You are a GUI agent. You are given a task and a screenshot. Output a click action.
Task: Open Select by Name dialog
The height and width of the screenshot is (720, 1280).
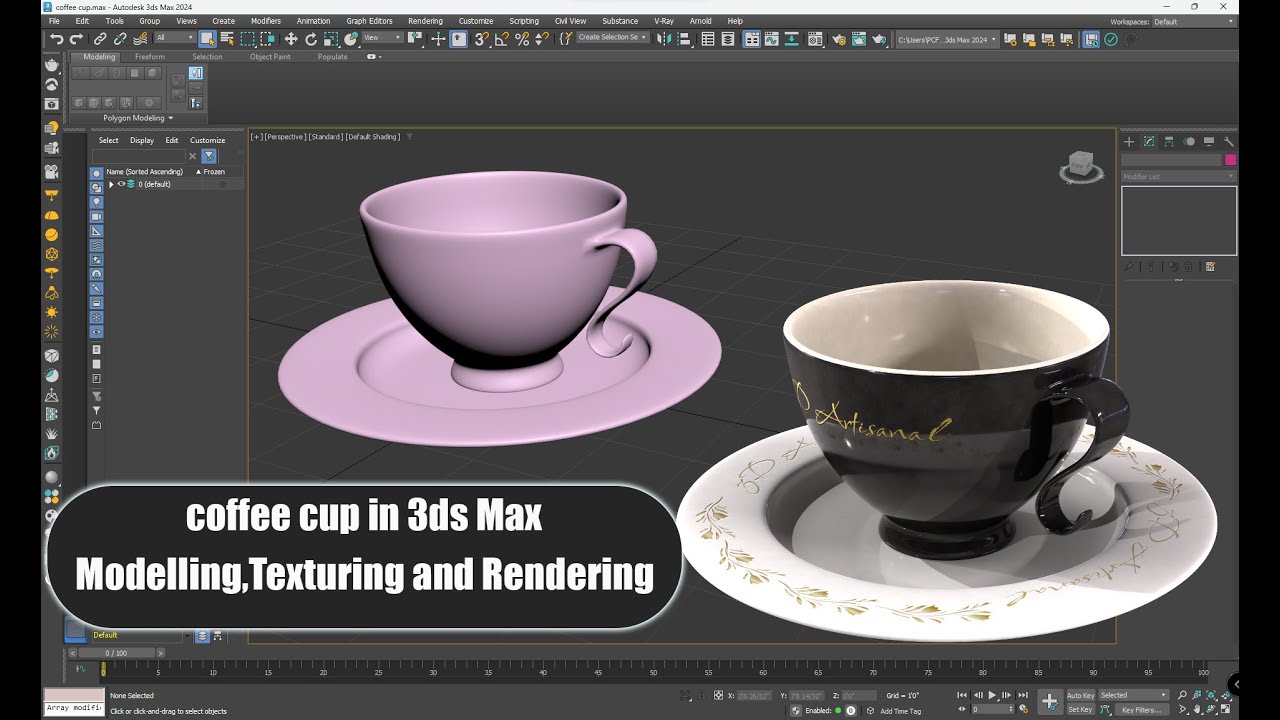coord(227,39)
